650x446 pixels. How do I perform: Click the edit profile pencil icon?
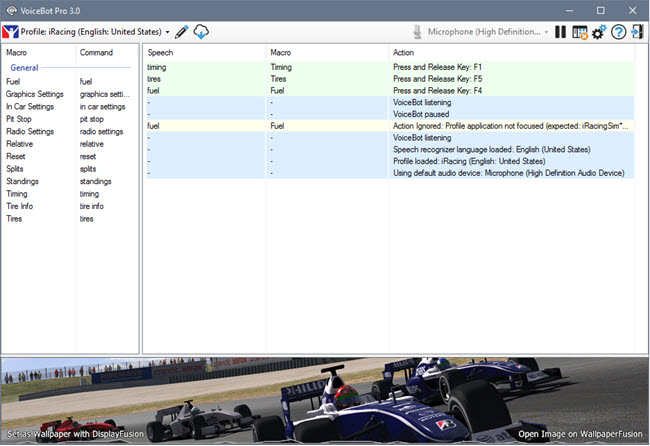(x=182, y=32)
